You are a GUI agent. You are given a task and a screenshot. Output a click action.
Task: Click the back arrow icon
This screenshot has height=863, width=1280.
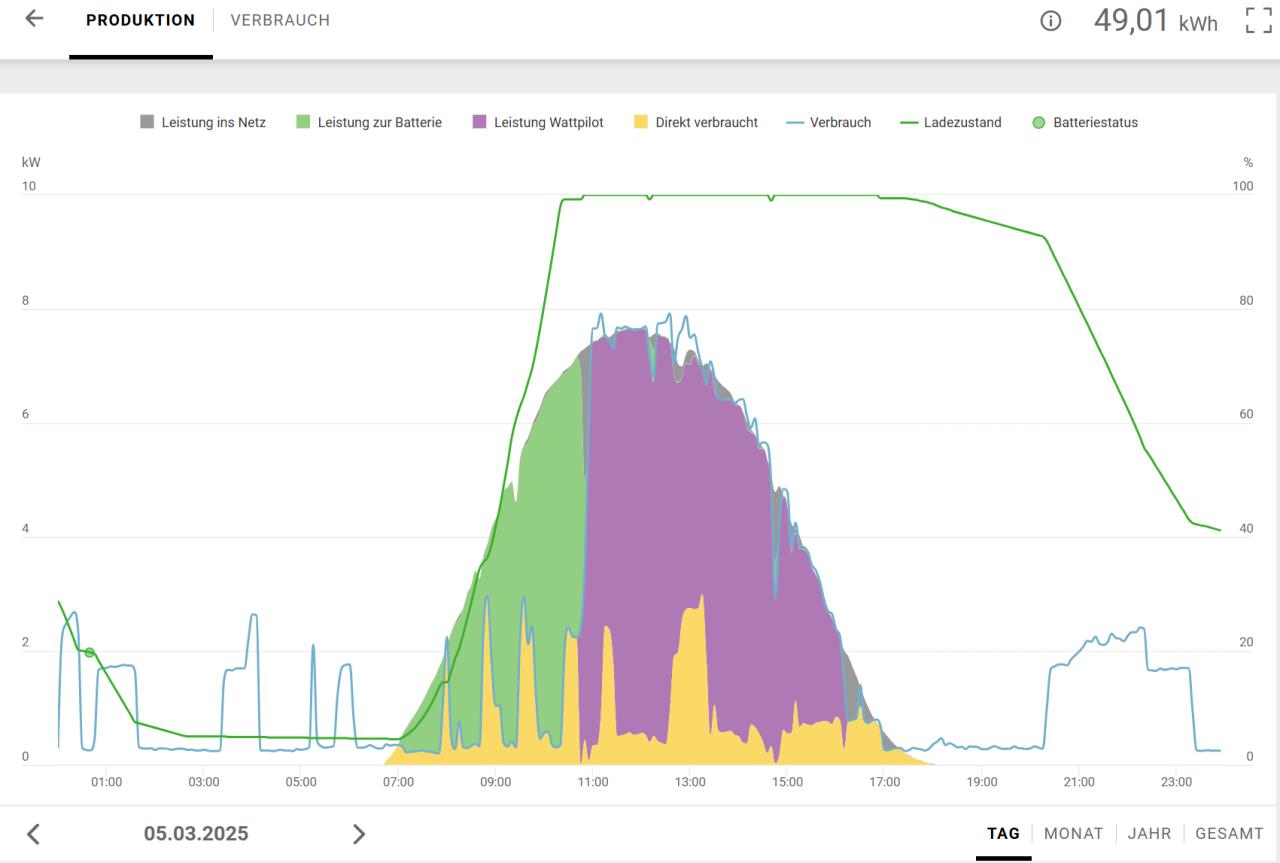point(34,19)
